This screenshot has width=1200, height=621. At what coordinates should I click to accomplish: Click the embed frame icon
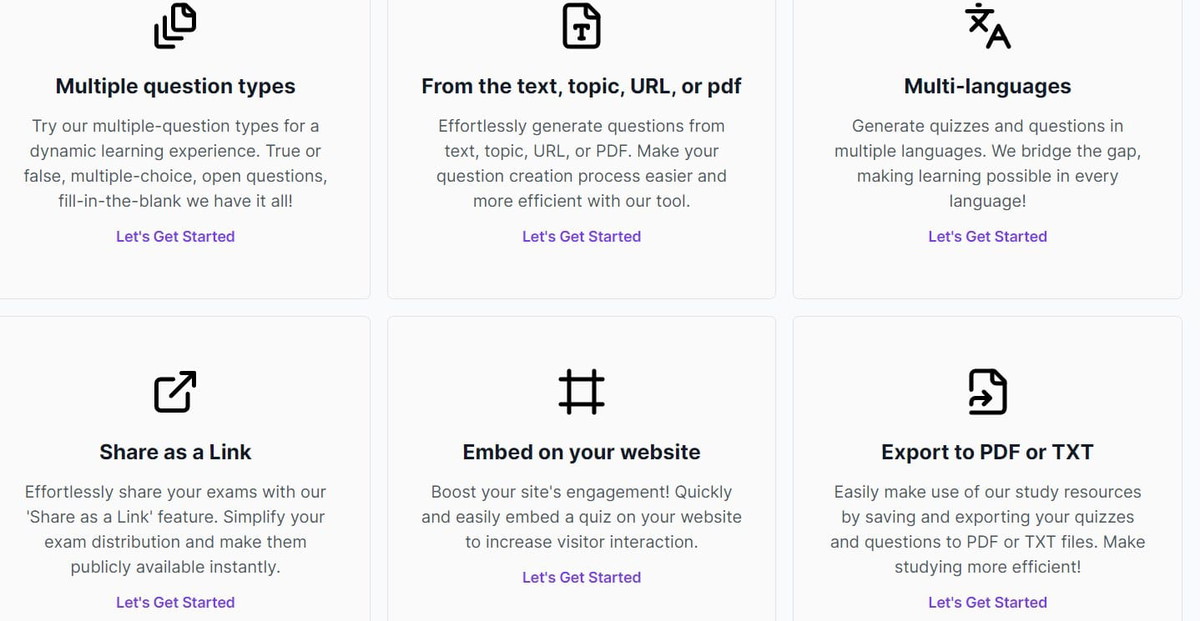point(581,391)
